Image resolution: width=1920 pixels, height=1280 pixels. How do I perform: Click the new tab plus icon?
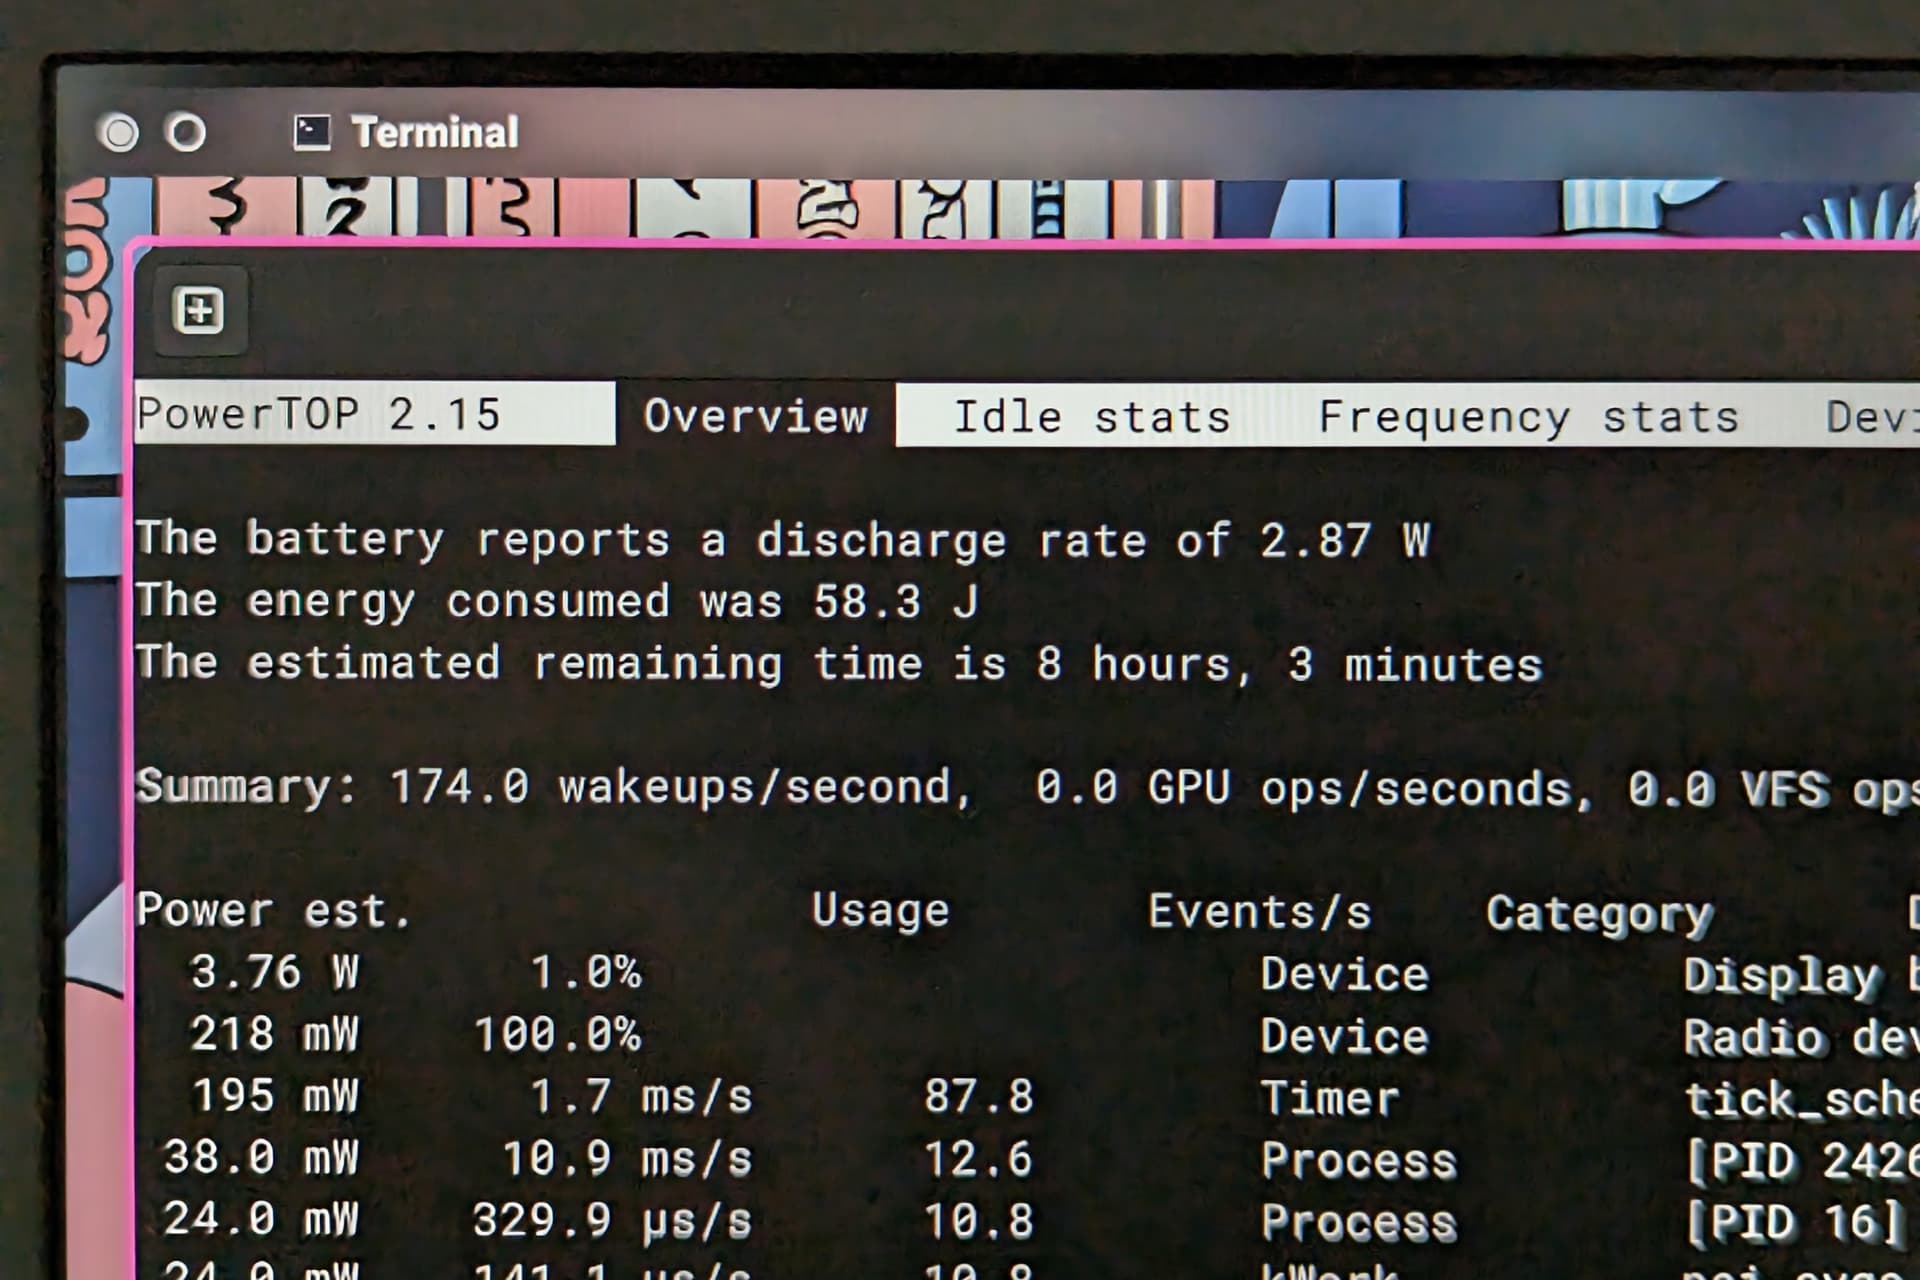click(199, 310)
